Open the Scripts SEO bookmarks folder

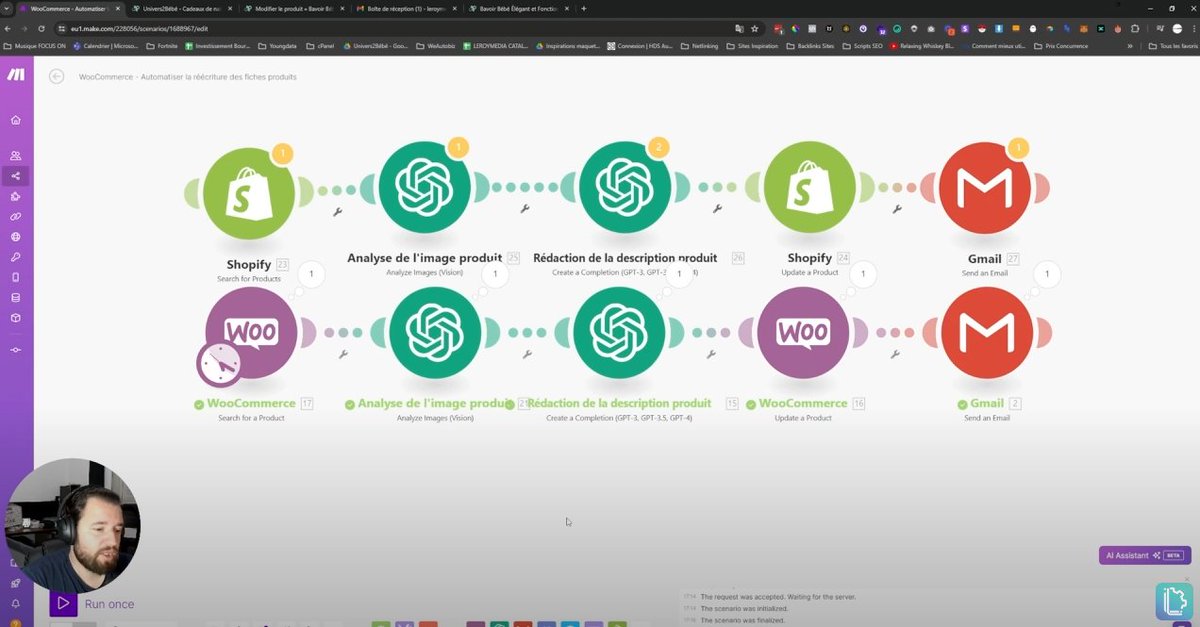[865, 46]
